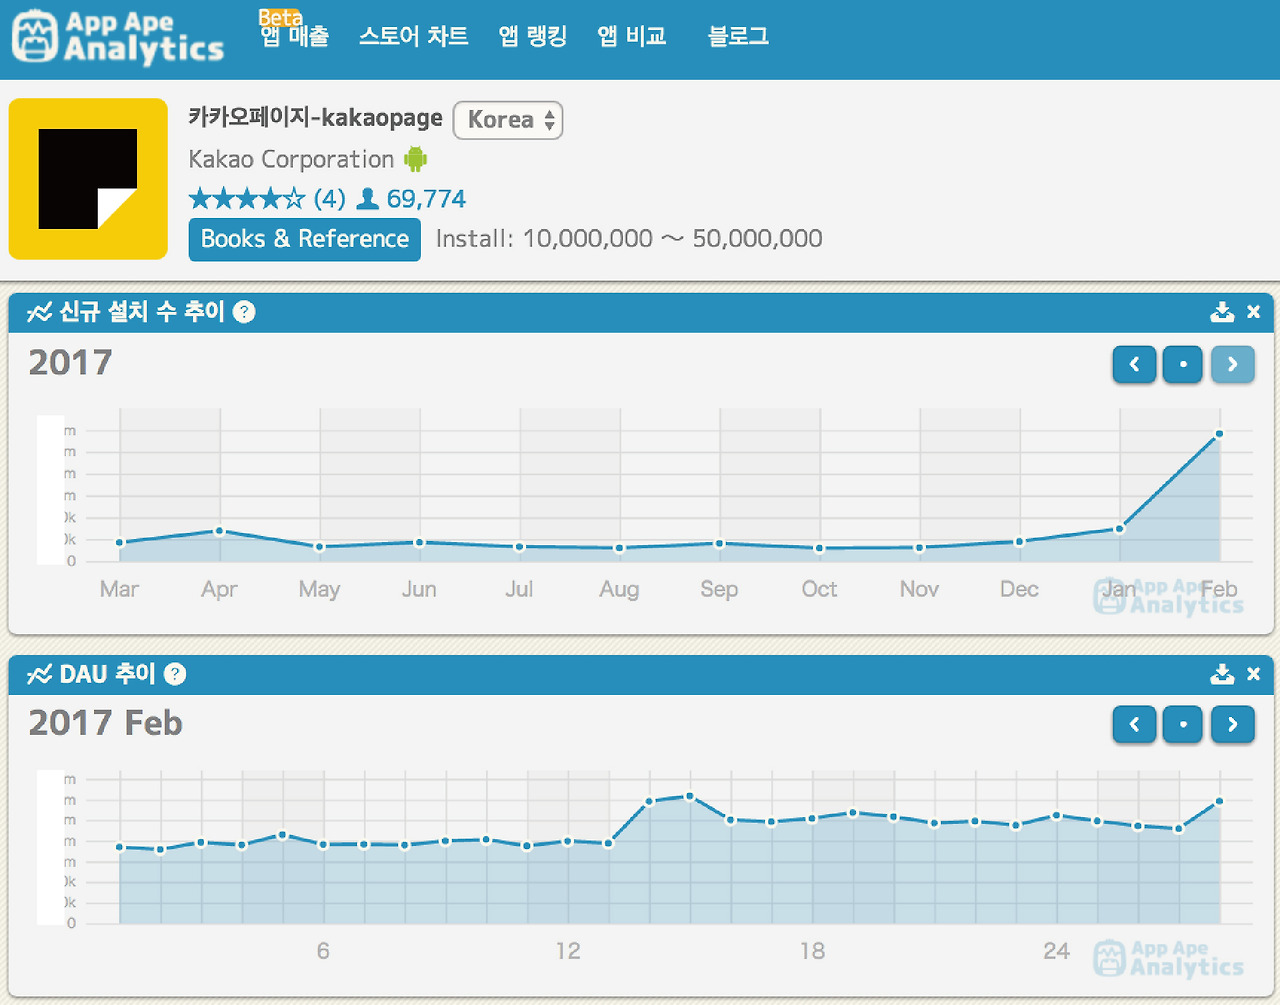Download the 신규 설치 수 추이 chart

(x=1222, y=312)
